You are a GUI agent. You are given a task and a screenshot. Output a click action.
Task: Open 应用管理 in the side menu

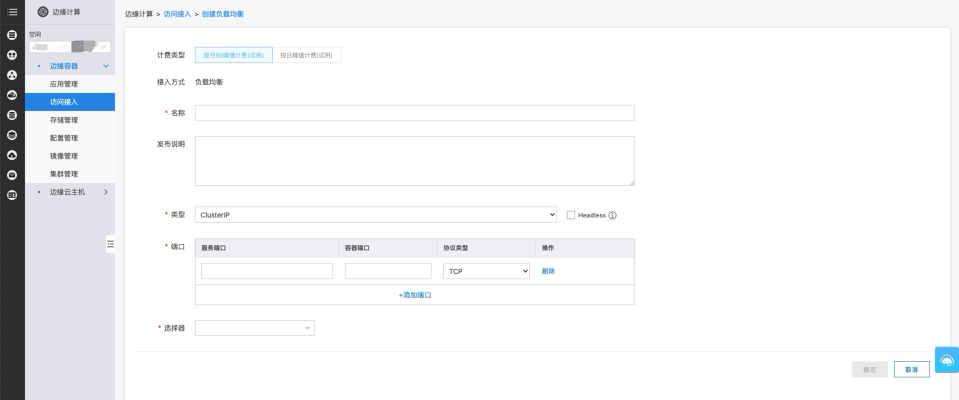64,84
